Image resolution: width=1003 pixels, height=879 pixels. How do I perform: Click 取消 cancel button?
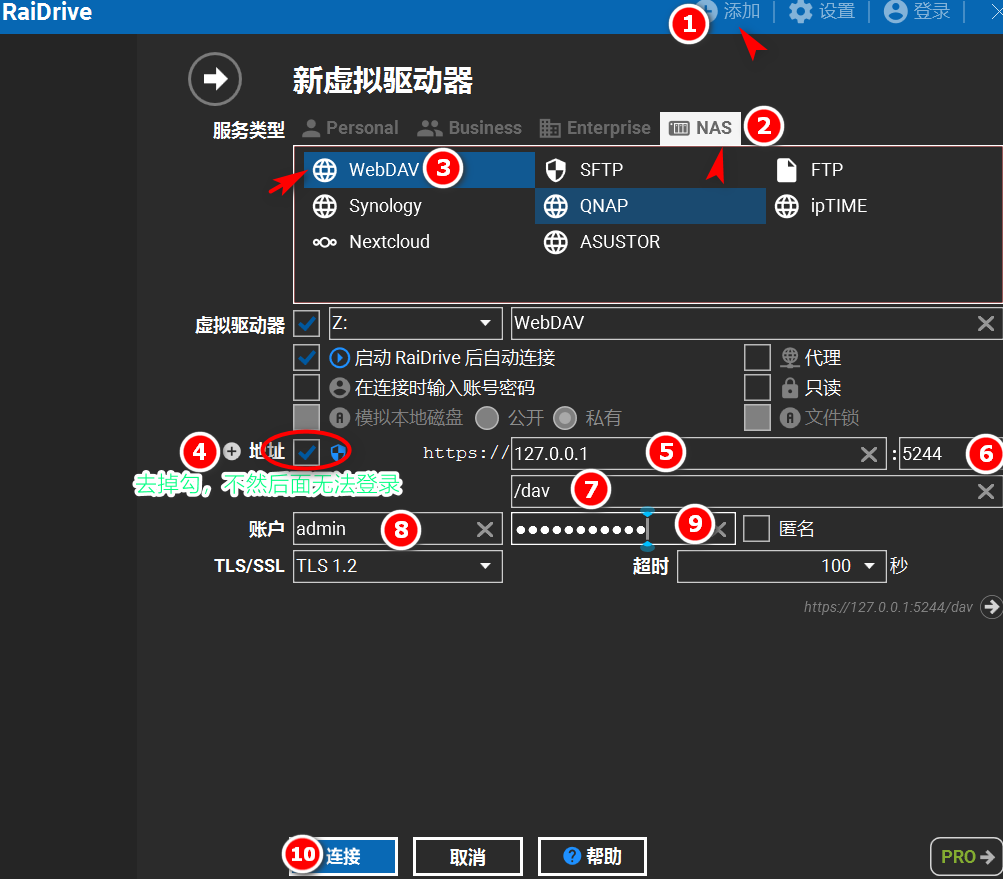[x=468, y=856]
